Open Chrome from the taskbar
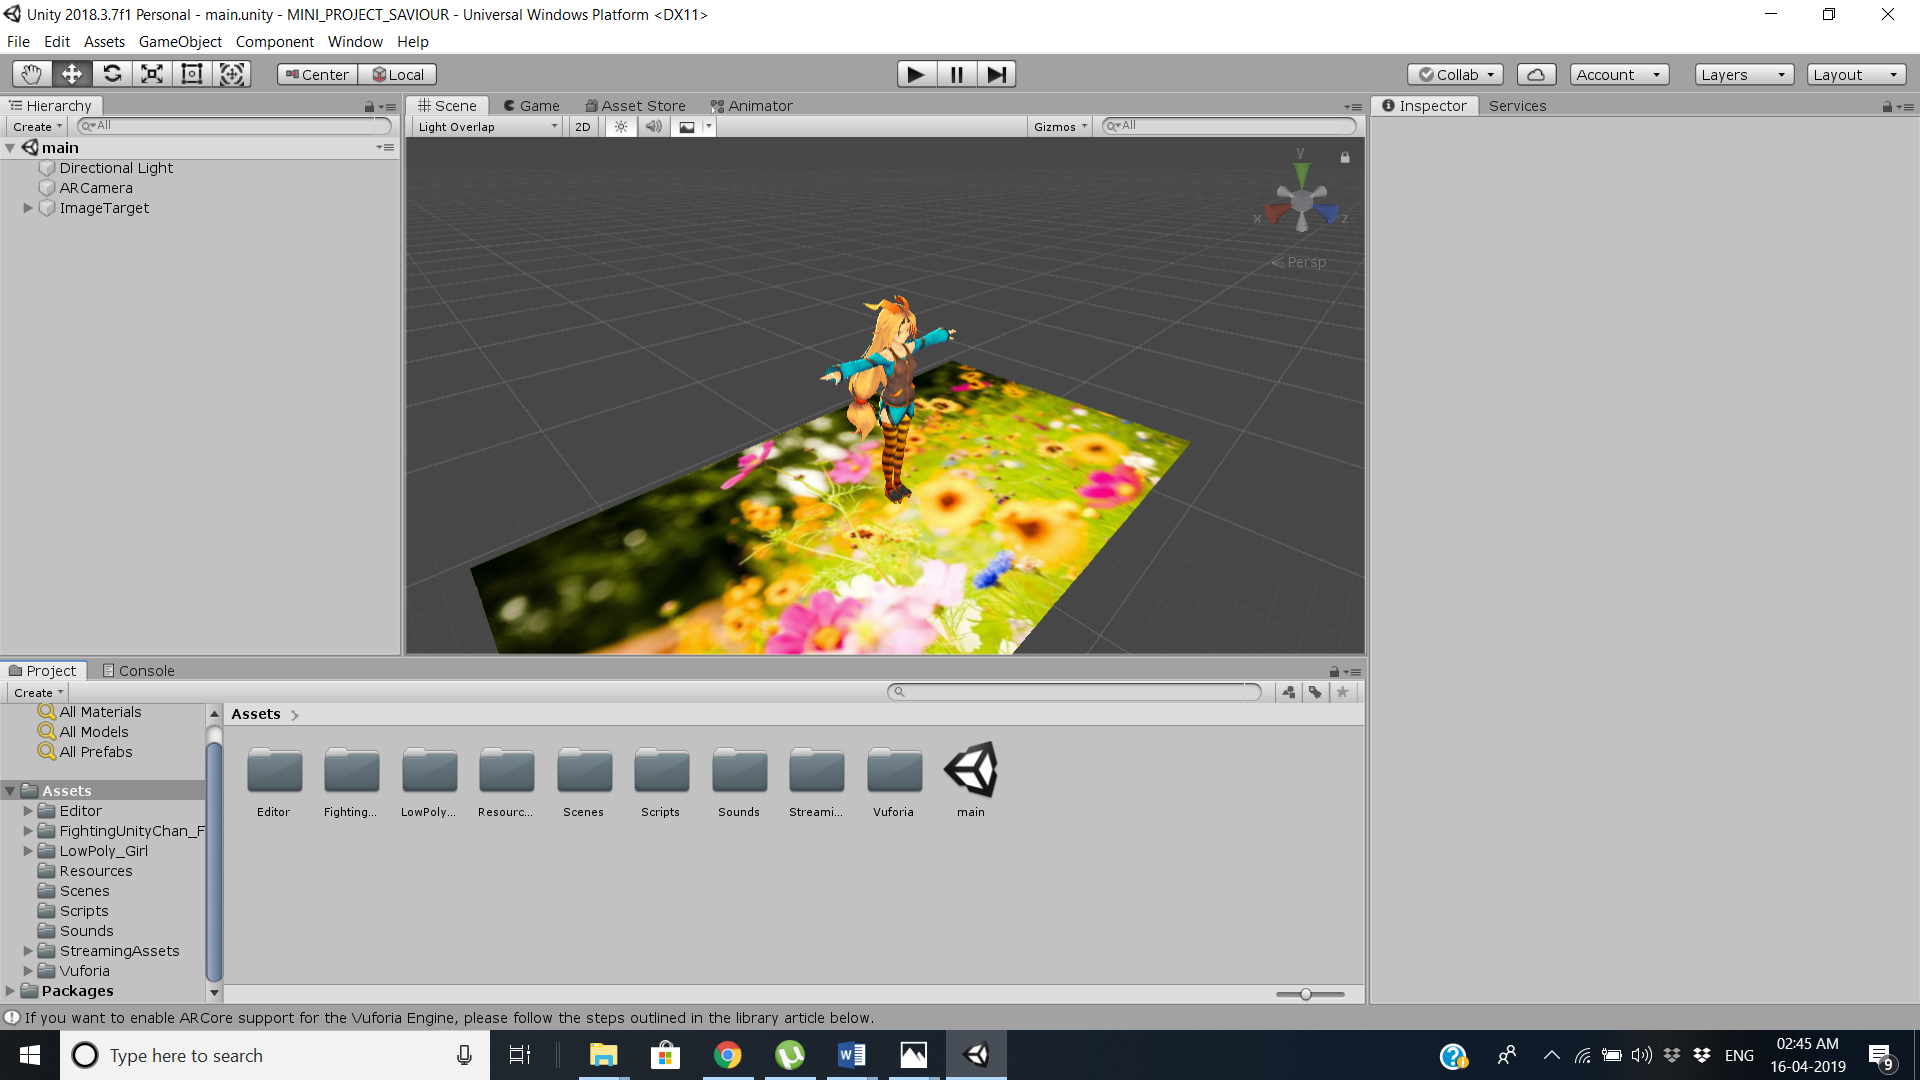 point(728,1055)
